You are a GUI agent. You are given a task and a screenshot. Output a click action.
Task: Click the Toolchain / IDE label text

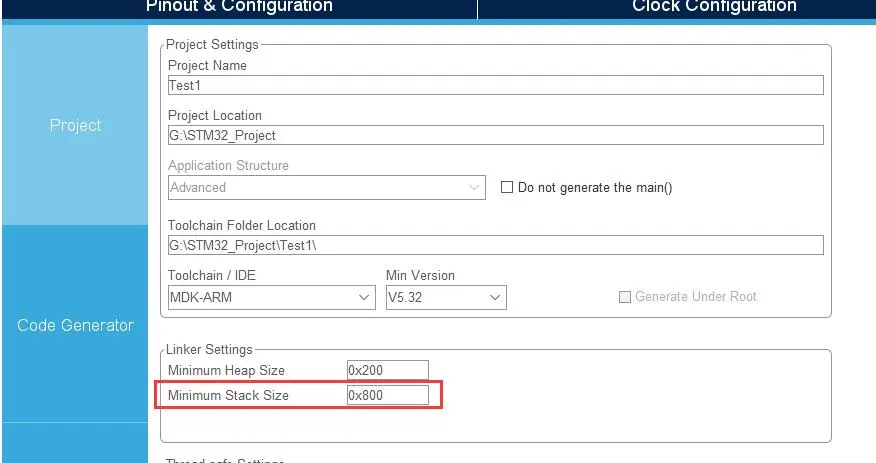point(213,275)
